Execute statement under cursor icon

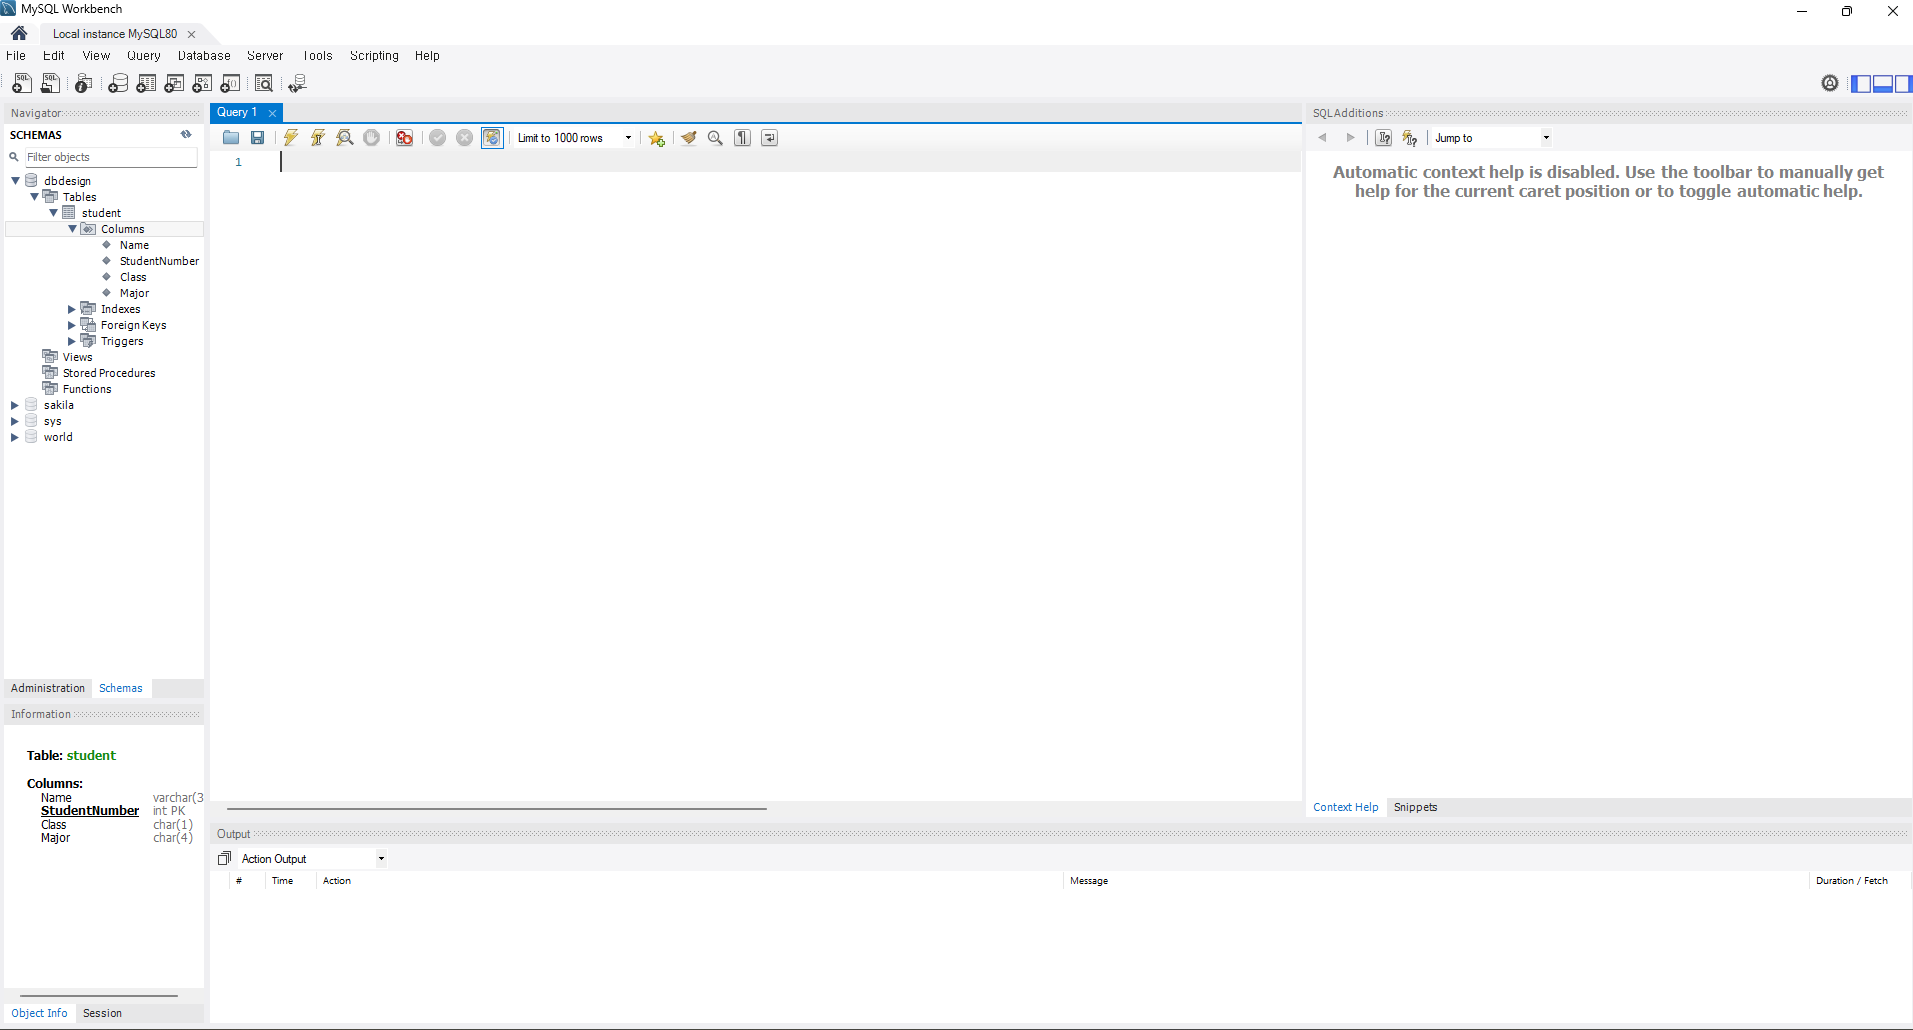318,138
